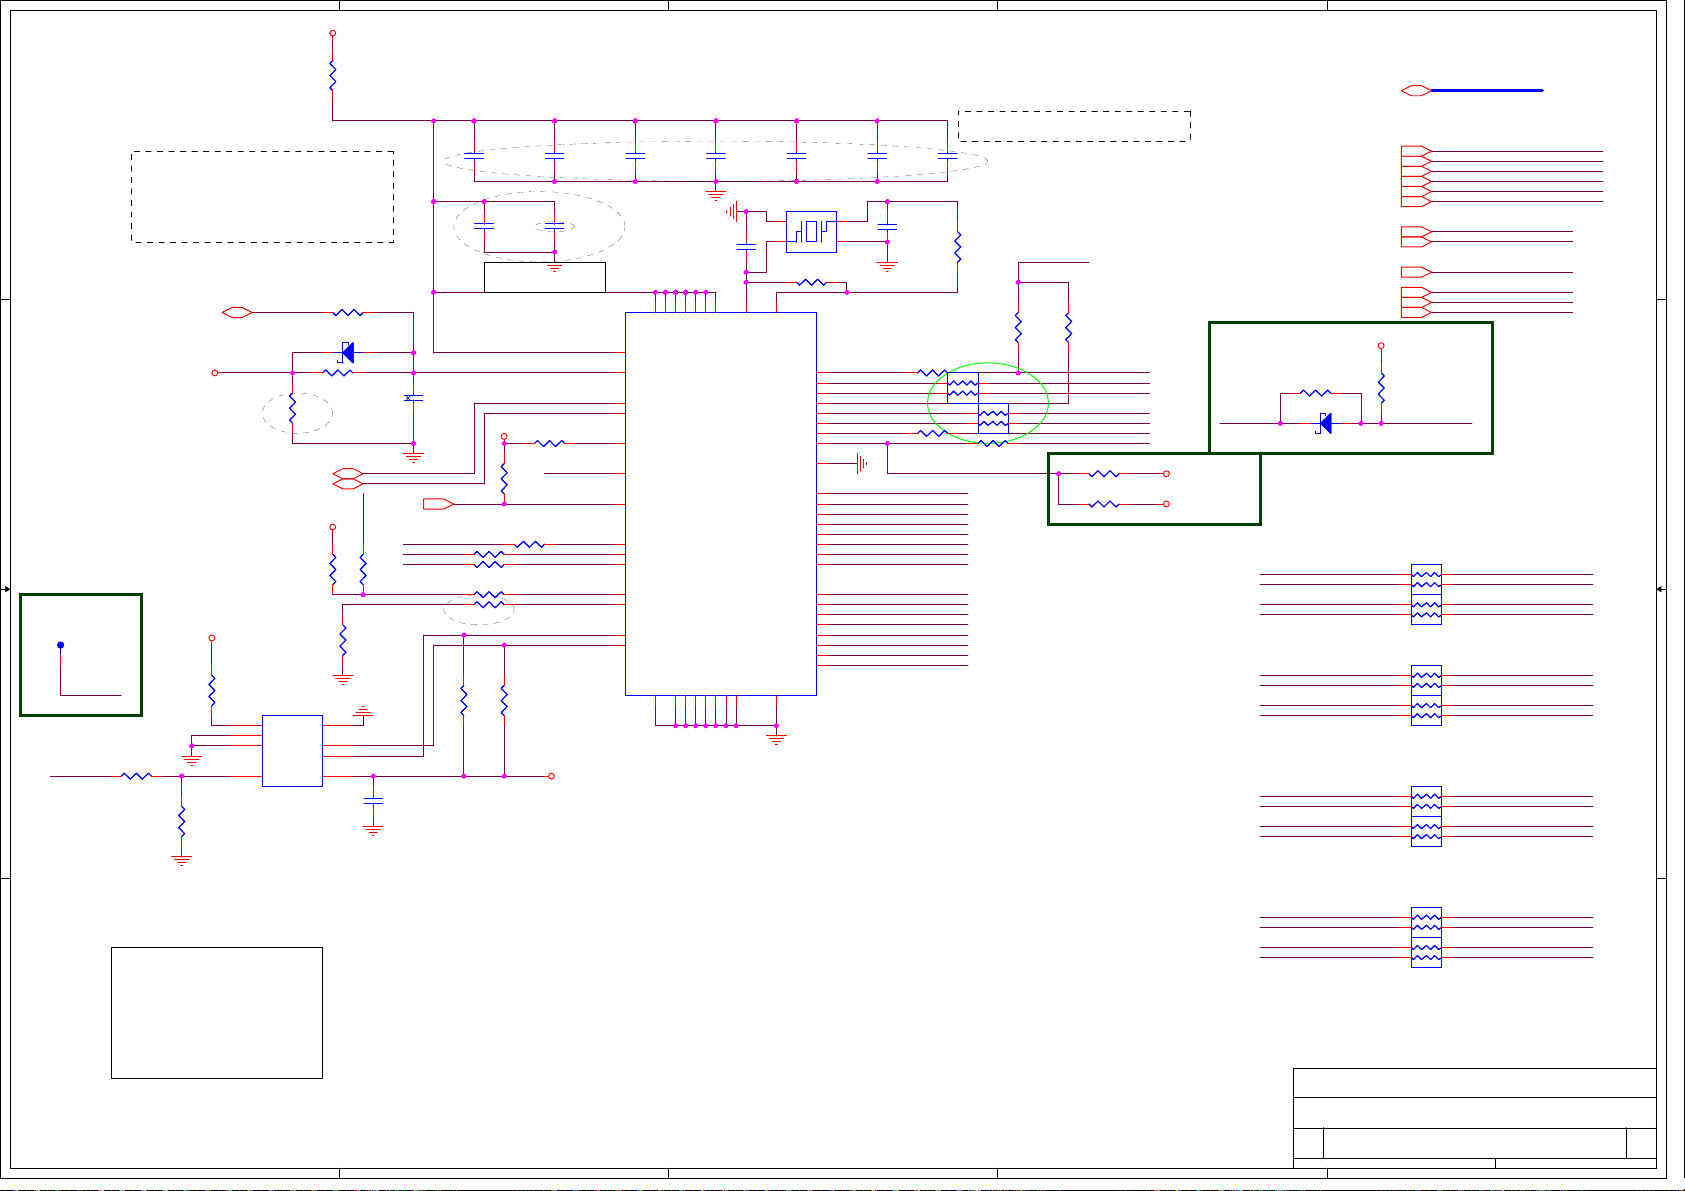Viewport: 1685px width, 1191px height.
Task: Select the upper resistor in the two-resistor green box
Action: (1104, 474)
